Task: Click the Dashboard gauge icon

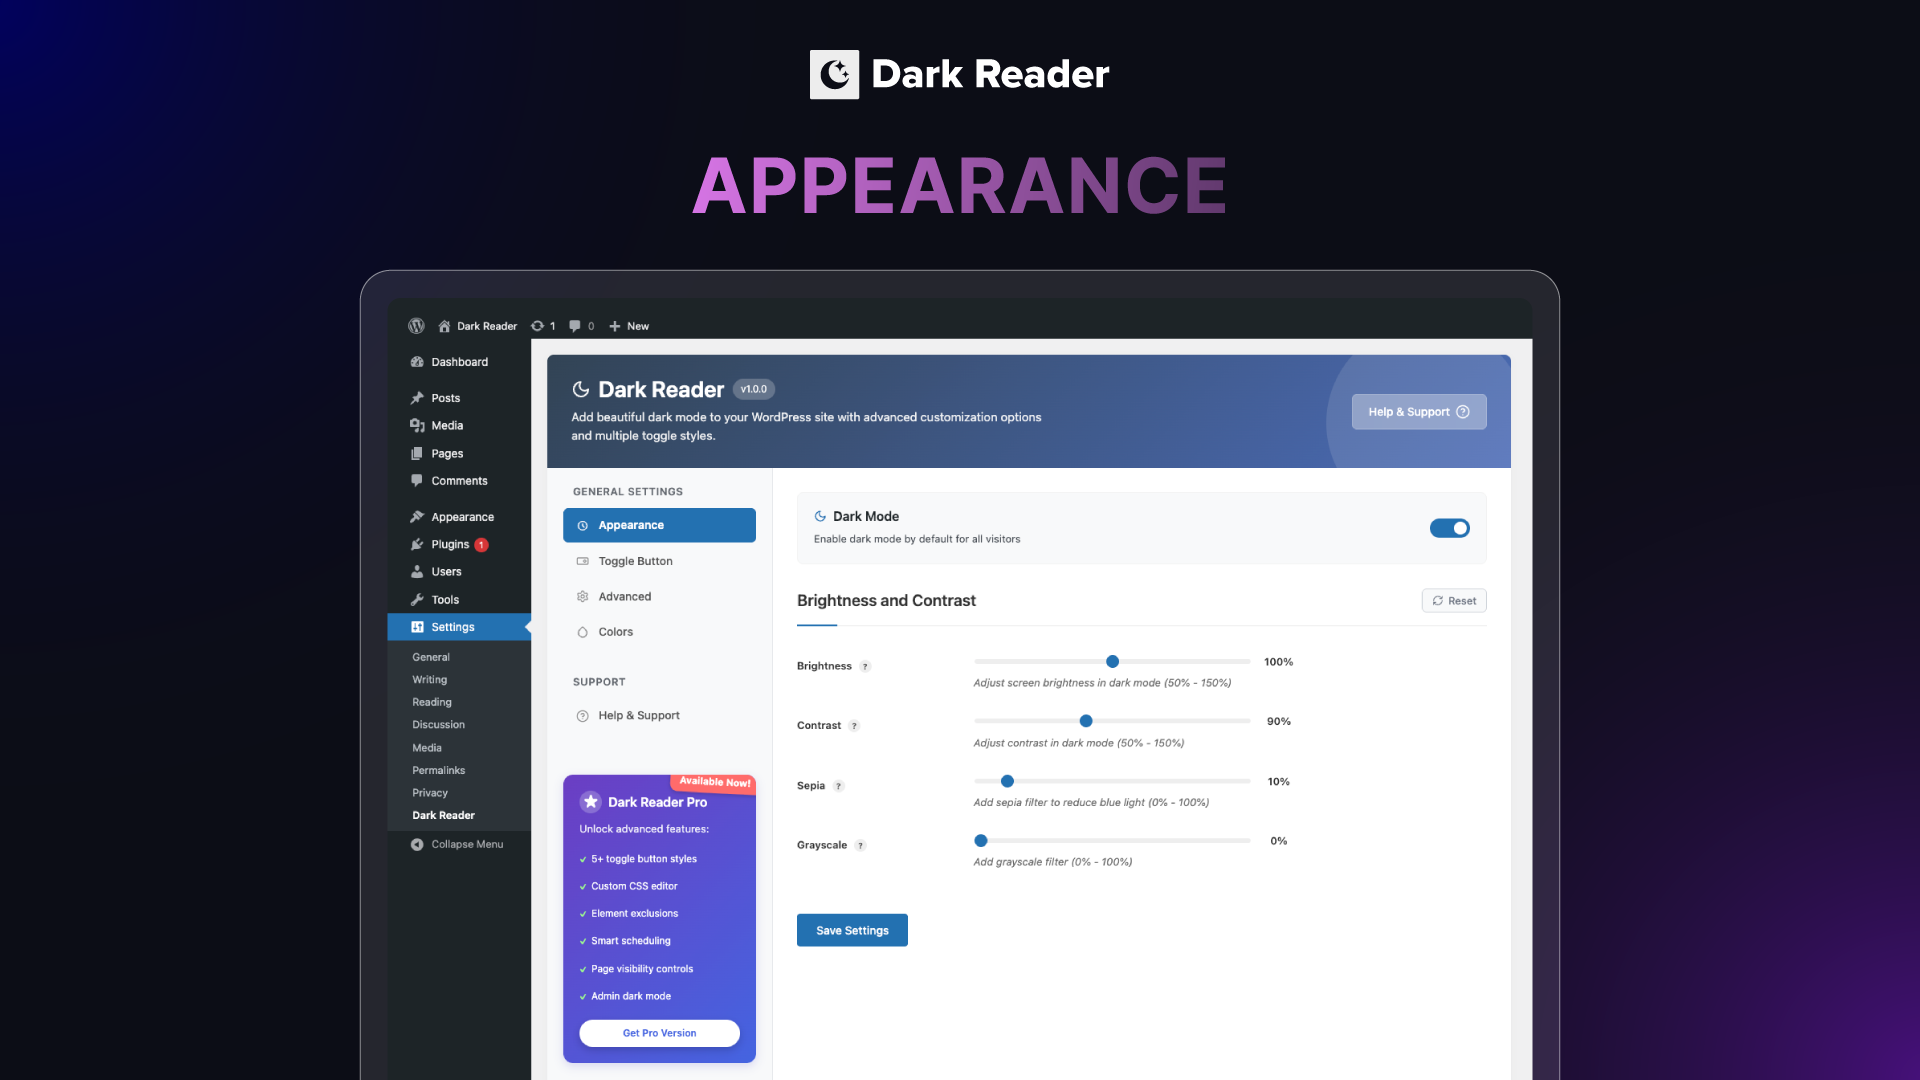Action: click(x=417, y=362)
